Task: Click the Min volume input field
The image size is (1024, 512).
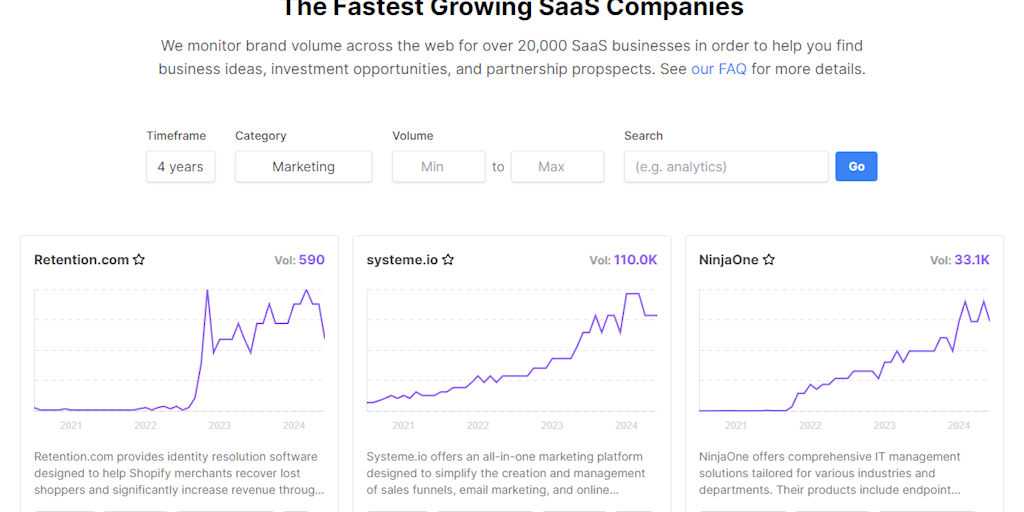Action: coord(438,167)
